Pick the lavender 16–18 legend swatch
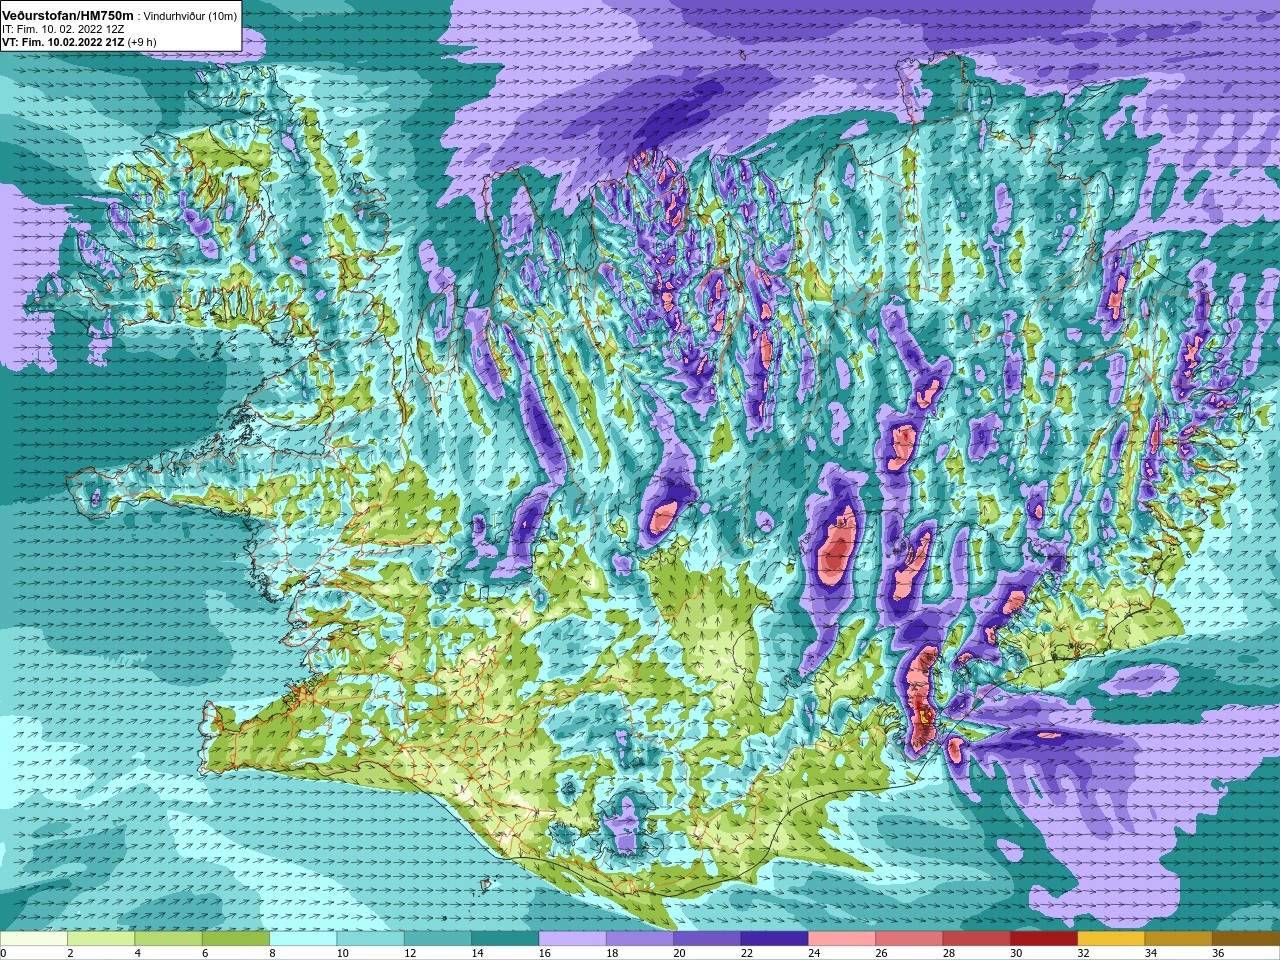1280x960 pixels. coord(572,939)
